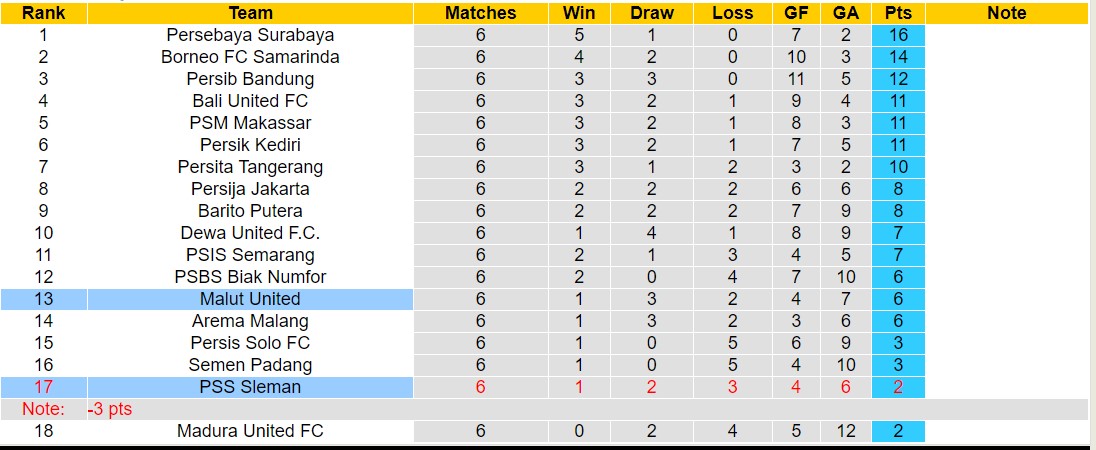Select the Loss column header
This screenshot has height=450, width=1096.
point(733,13)
